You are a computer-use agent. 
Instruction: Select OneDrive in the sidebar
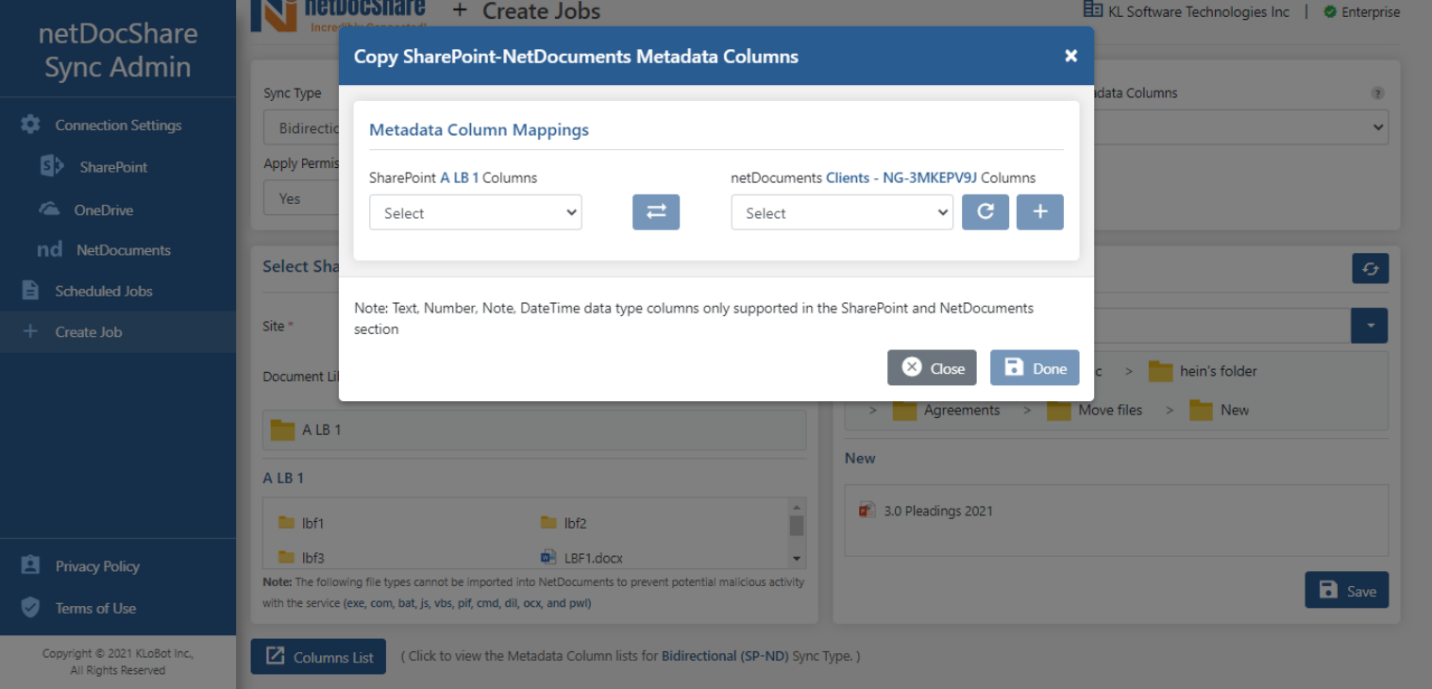coord(103,210)
